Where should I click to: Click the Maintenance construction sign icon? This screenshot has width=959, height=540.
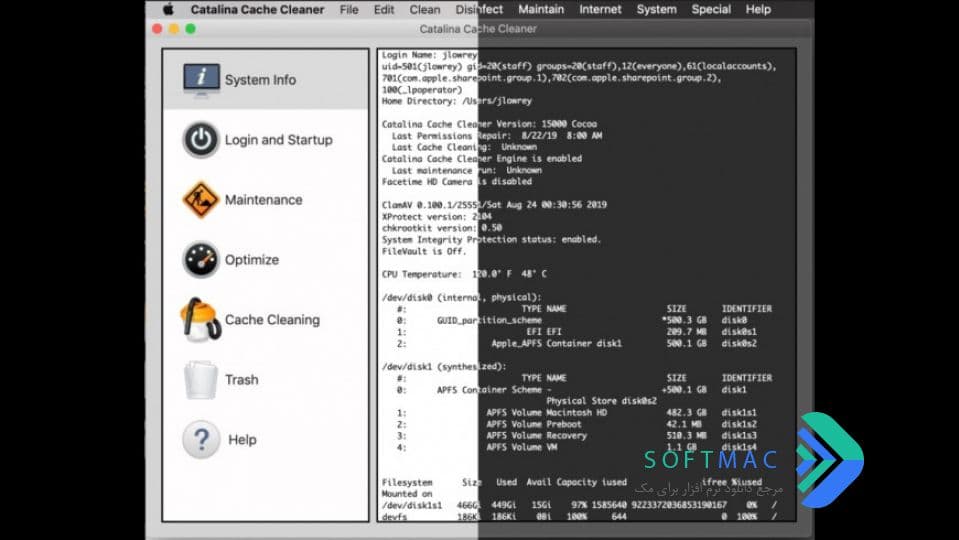tap(201, 199)
